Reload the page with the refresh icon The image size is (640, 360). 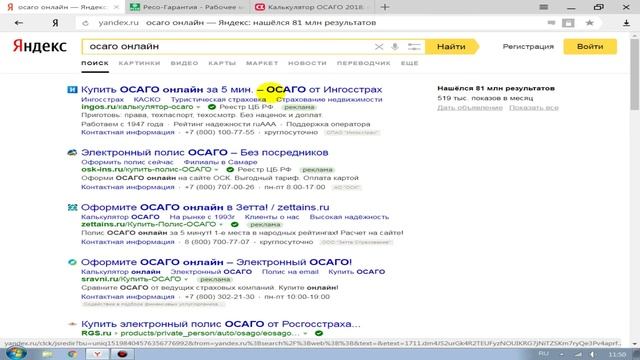(85, 23)
